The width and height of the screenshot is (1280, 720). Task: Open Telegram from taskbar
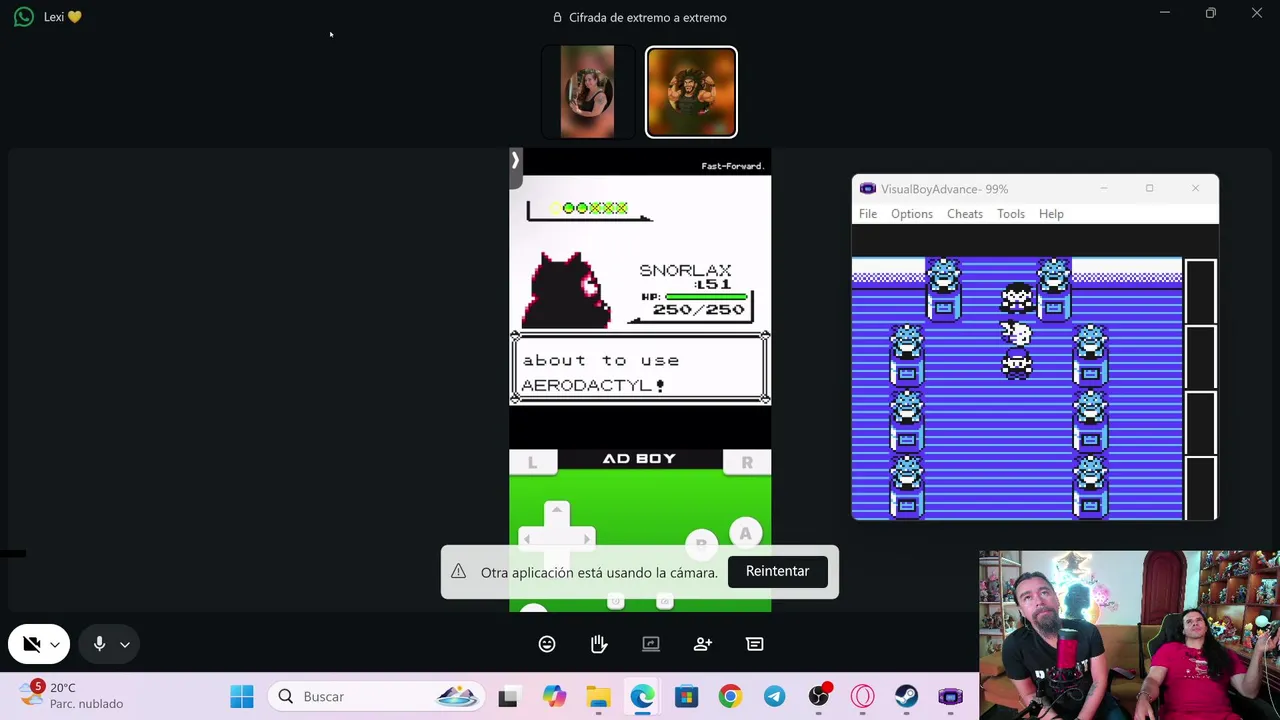click(x=774, y=696)
